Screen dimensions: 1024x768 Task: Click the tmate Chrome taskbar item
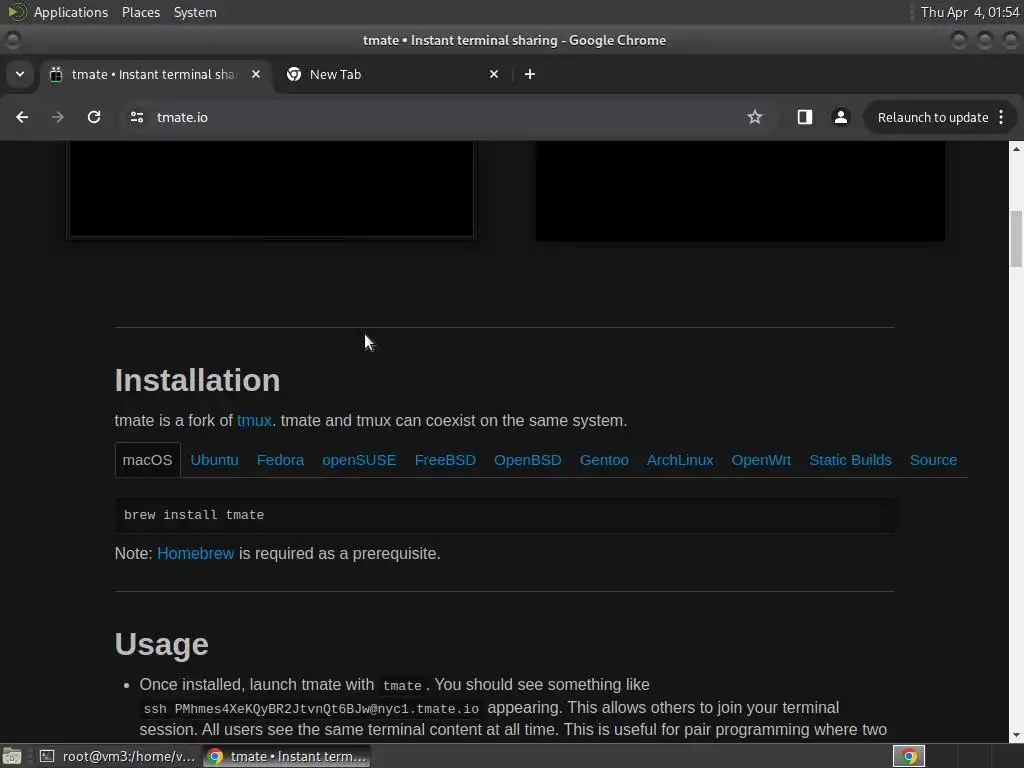coord(286,756)
